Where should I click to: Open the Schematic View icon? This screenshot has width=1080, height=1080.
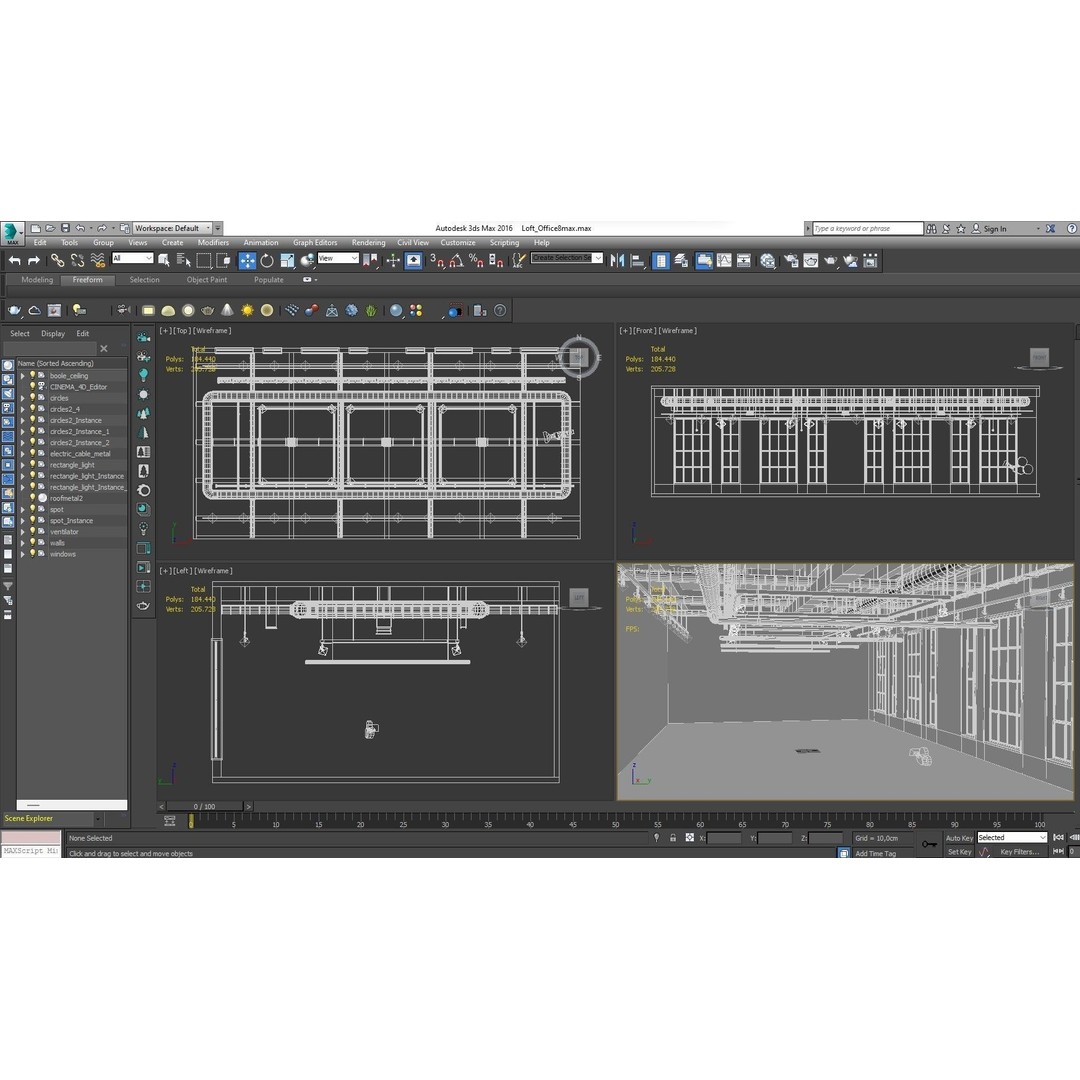744,260
